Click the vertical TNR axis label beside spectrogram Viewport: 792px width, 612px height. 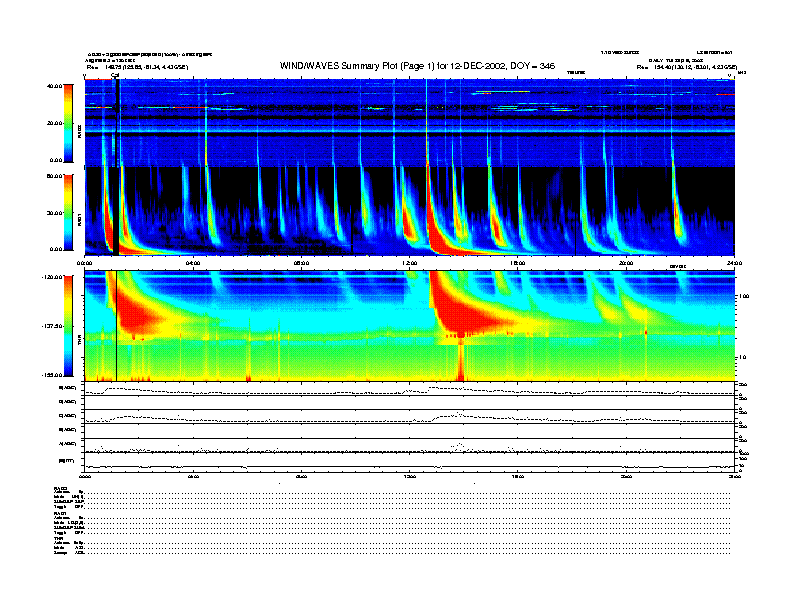click(x=79, y=342)
